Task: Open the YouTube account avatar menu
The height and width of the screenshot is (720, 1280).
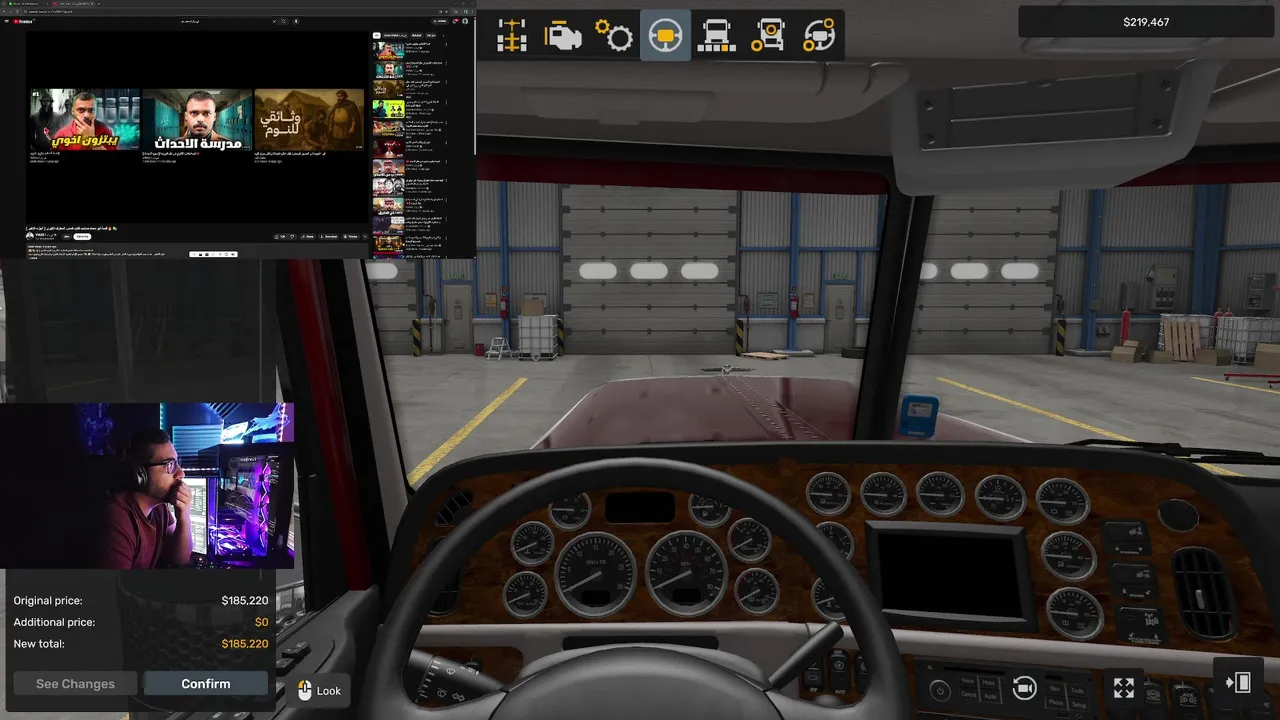Action: [x=465, y=21]
